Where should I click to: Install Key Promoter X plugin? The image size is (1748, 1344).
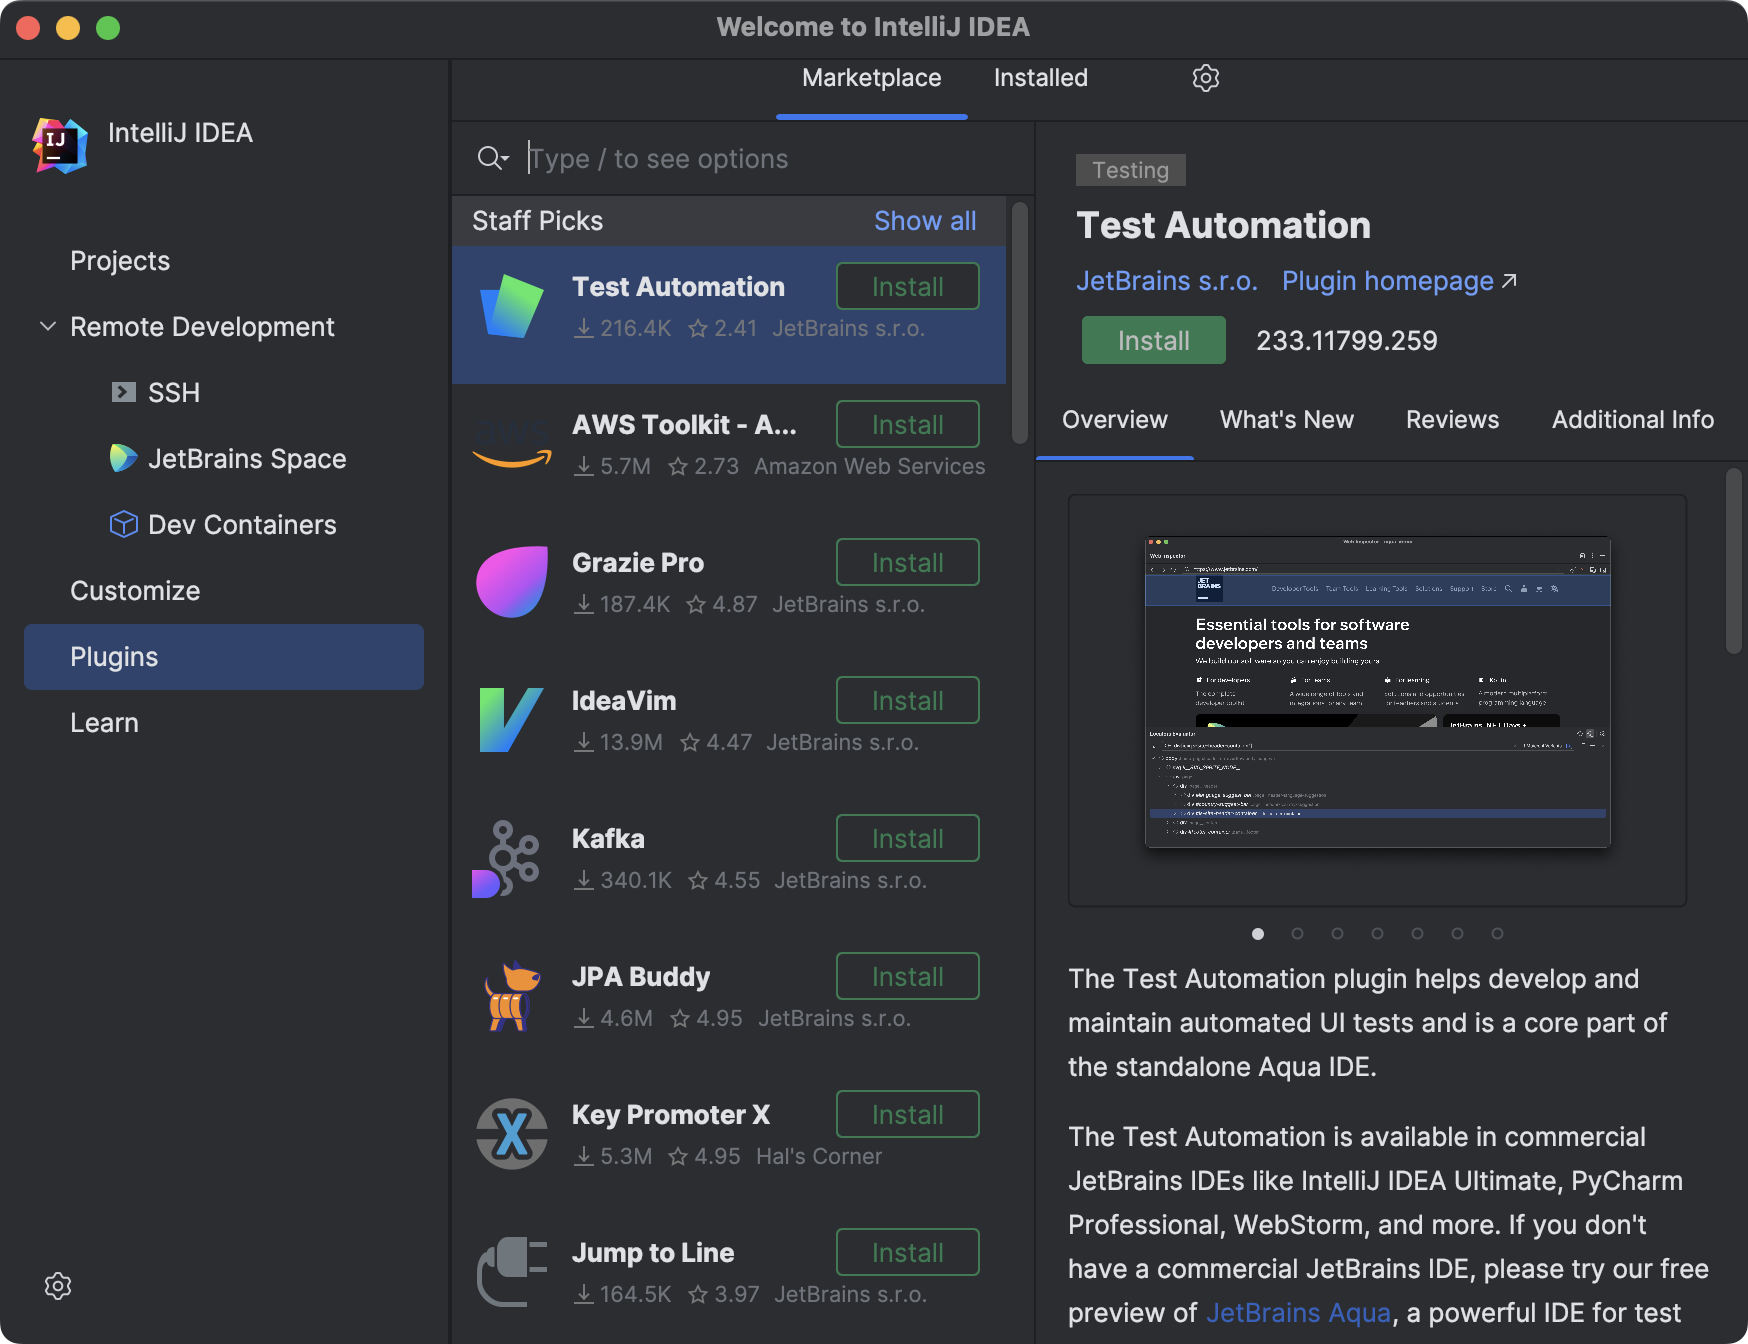pyautogui.click(x=908, y=1115)
